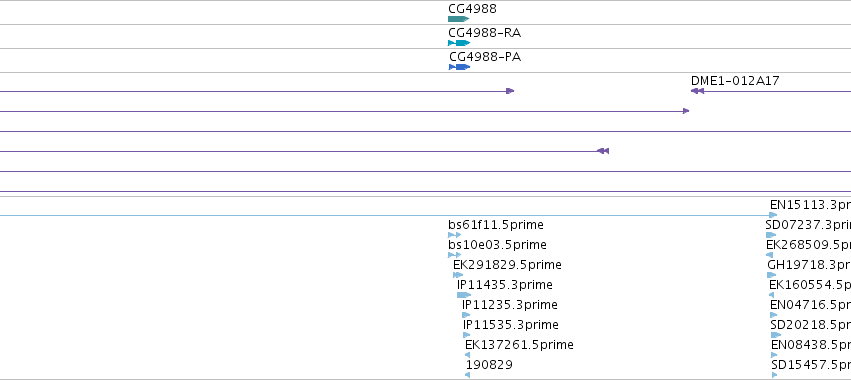The image size is (851, 380).
Task: Click the GH19718.3prime EST glyph
Action: click(772, 275)
